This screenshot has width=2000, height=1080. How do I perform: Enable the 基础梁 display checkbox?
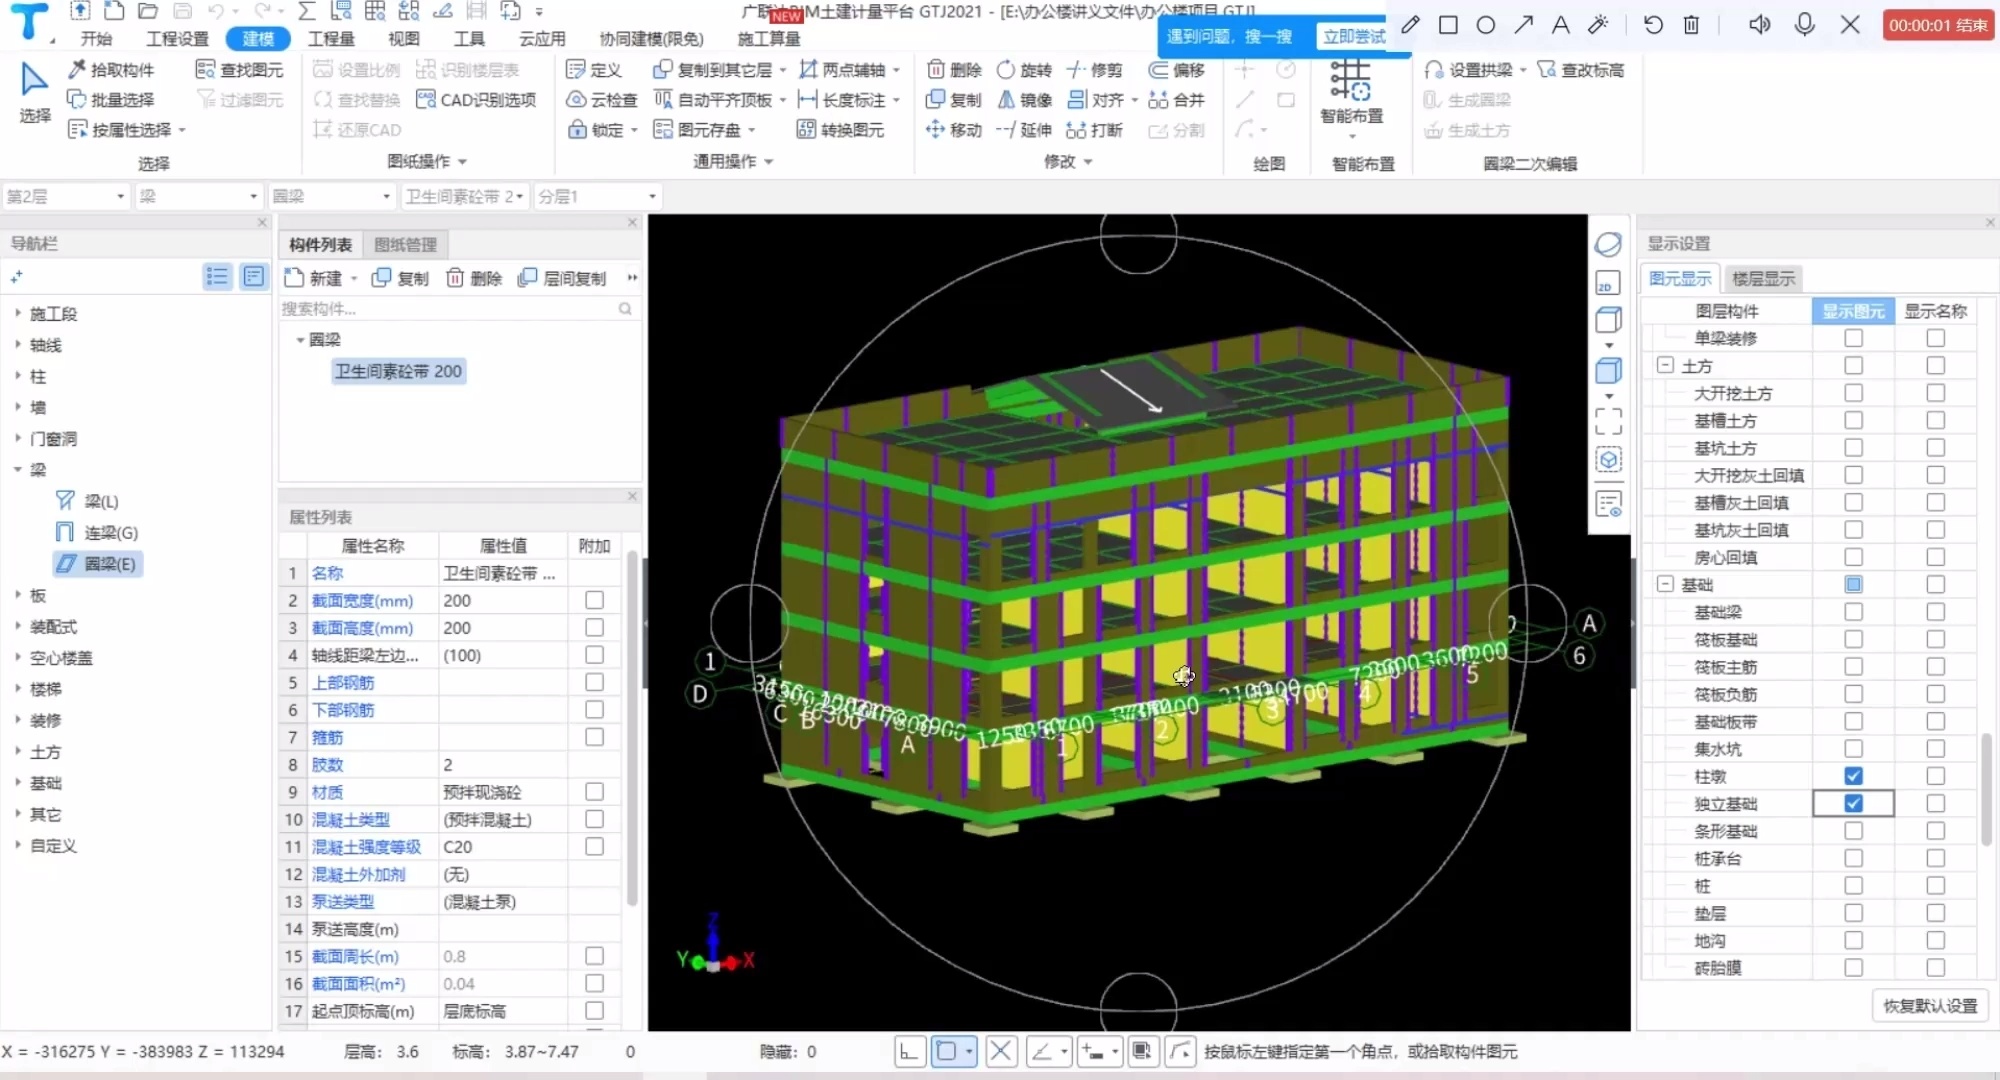[1853, 612]
